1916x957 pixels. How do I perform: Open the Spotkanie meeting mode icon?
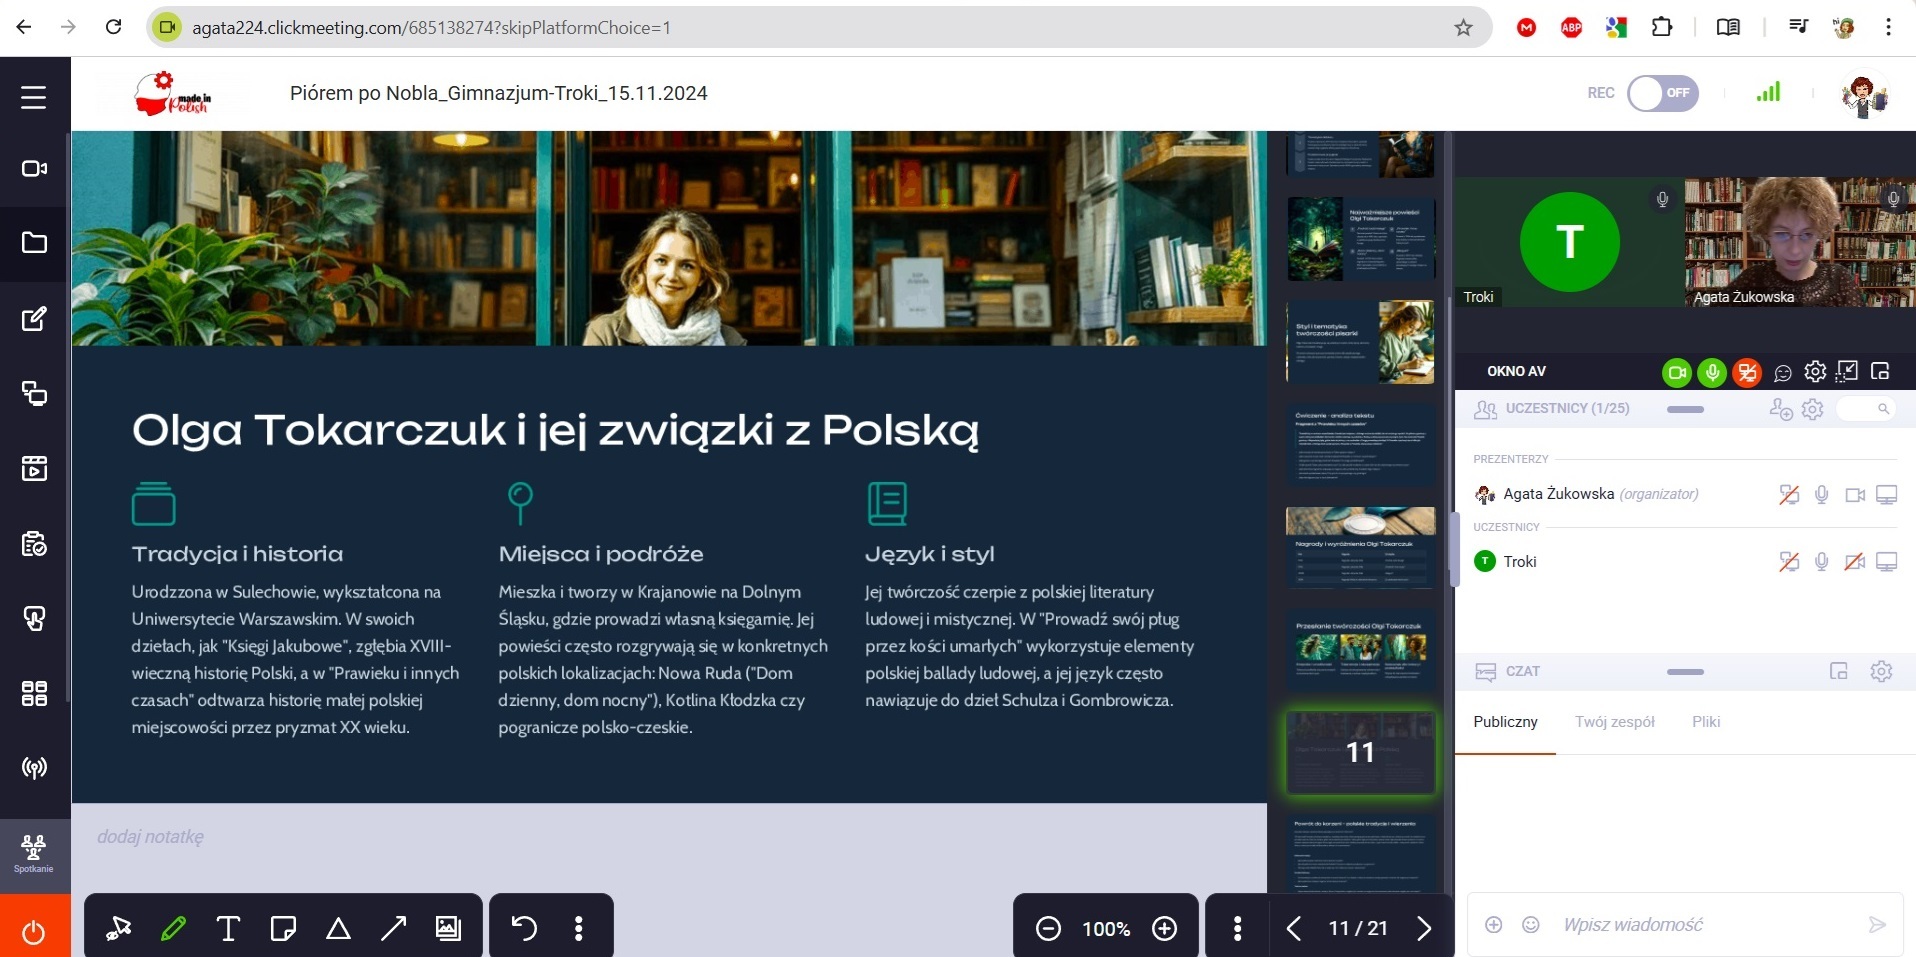click(x=34, y=855)
